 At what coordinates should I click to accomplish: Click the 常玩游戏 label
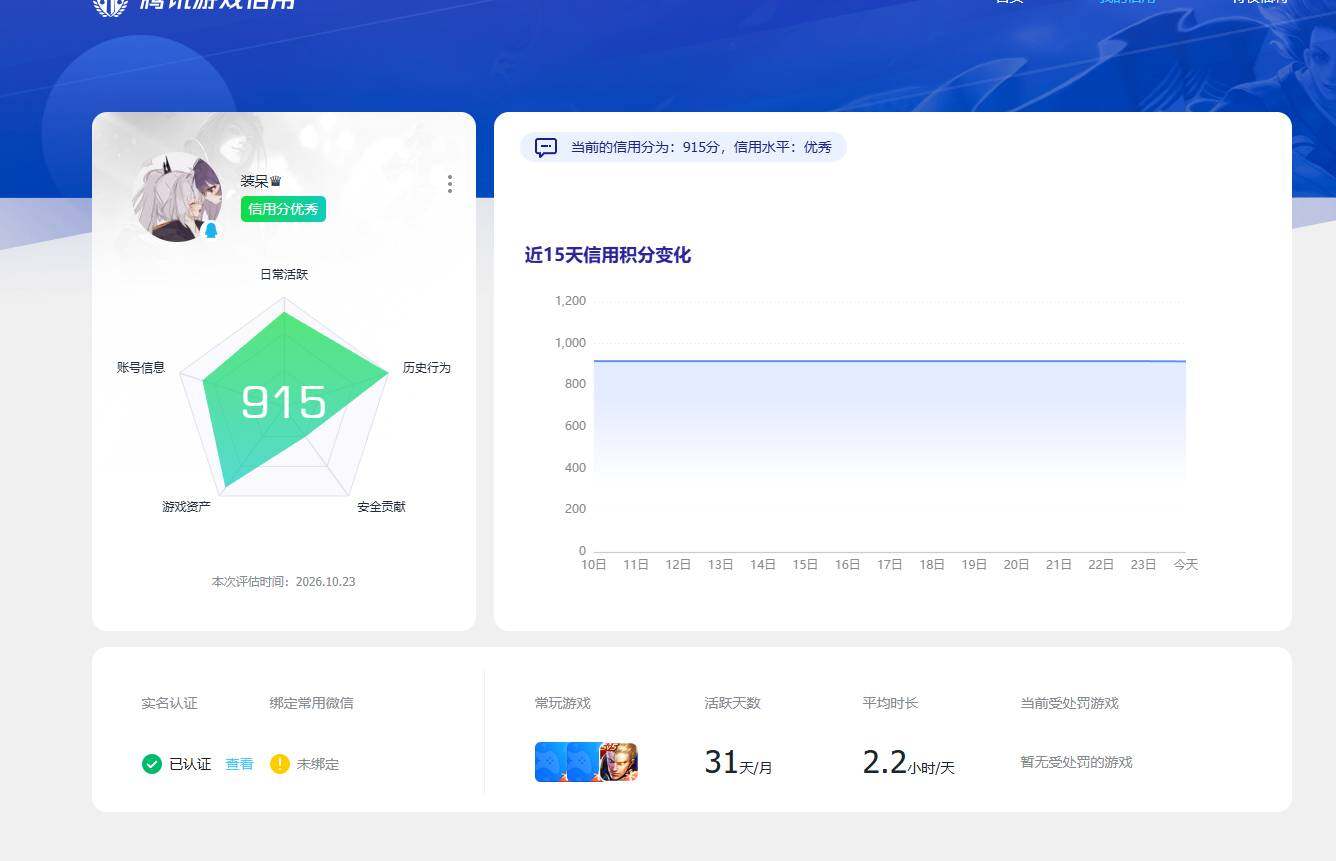coord(563,703)
